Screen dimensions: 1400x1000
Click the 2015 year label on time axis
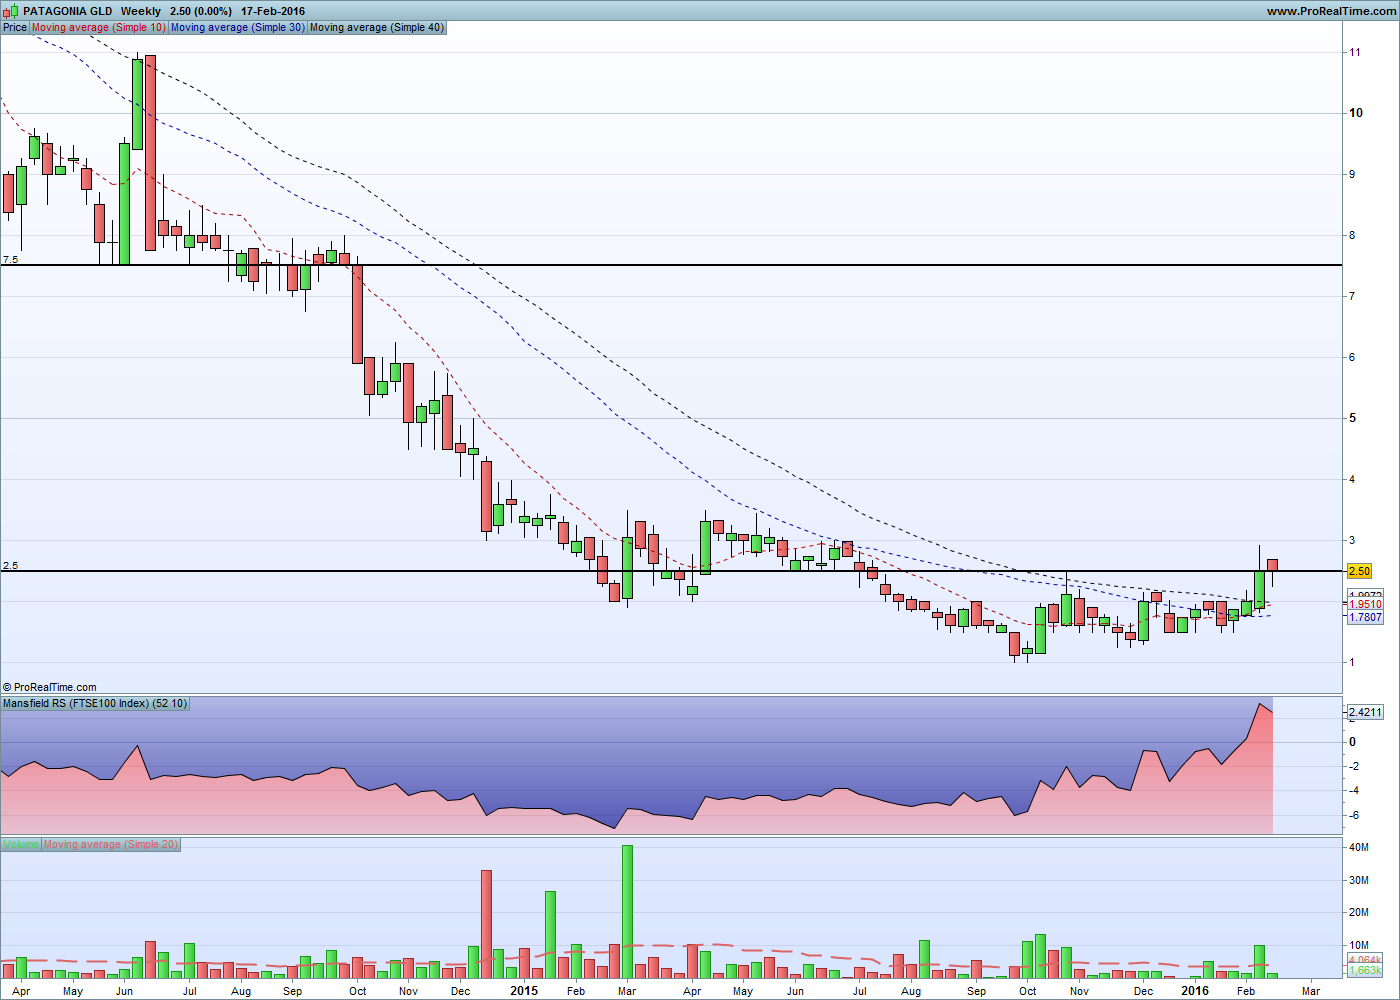(524, 991)
